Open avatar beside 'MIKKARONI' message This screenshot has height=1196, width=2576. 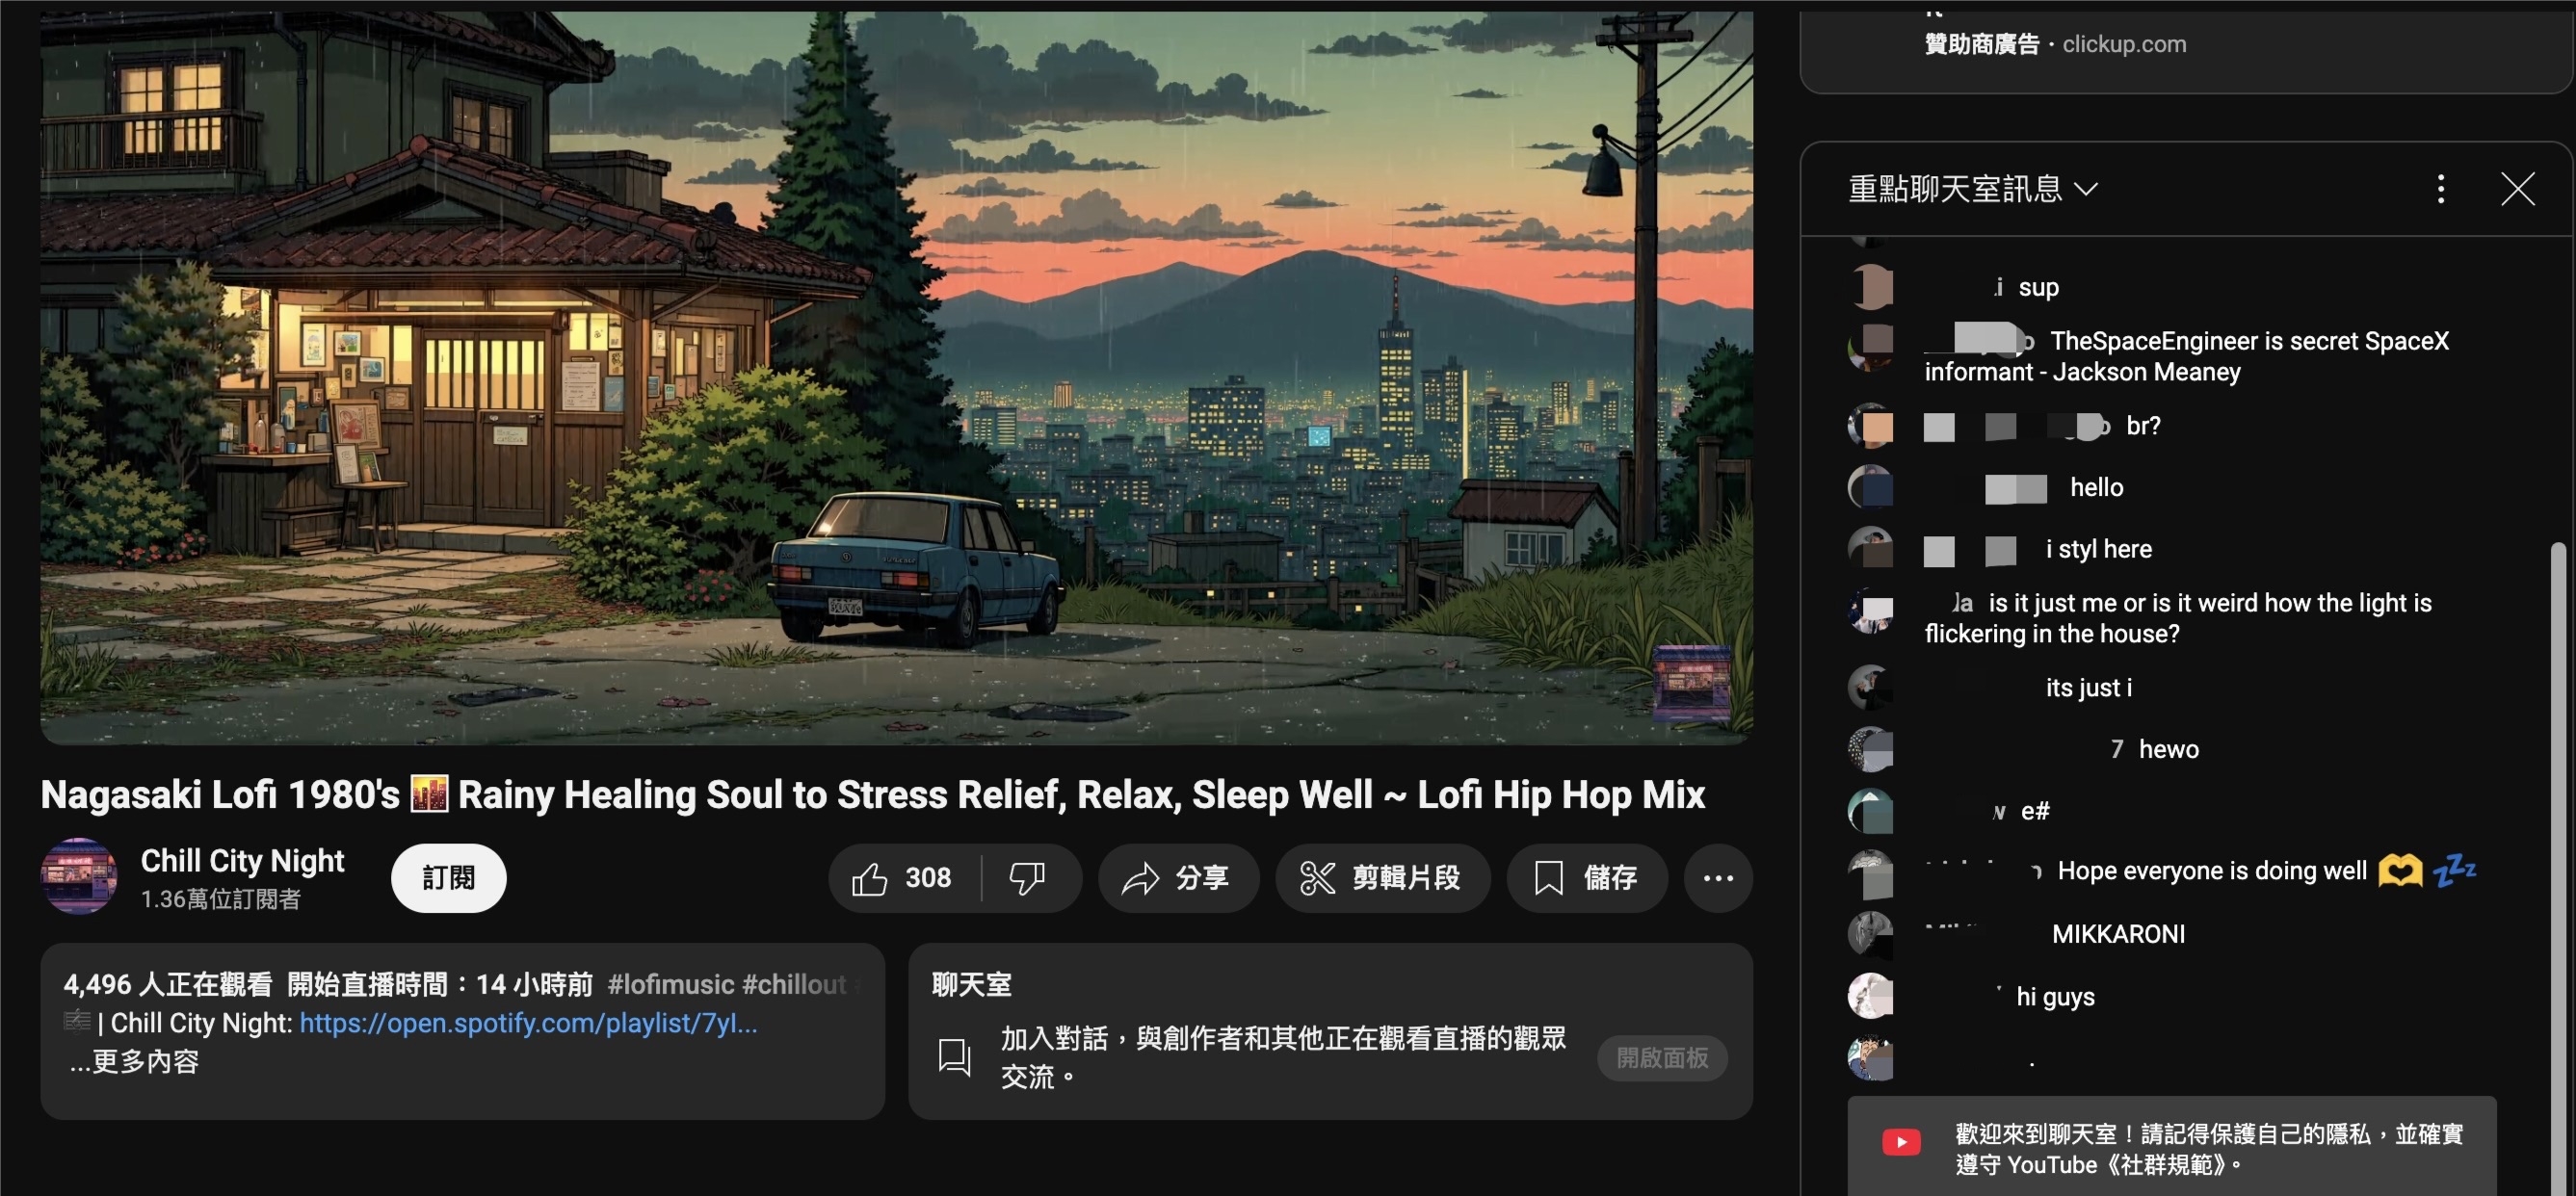tap(1870, 934)
